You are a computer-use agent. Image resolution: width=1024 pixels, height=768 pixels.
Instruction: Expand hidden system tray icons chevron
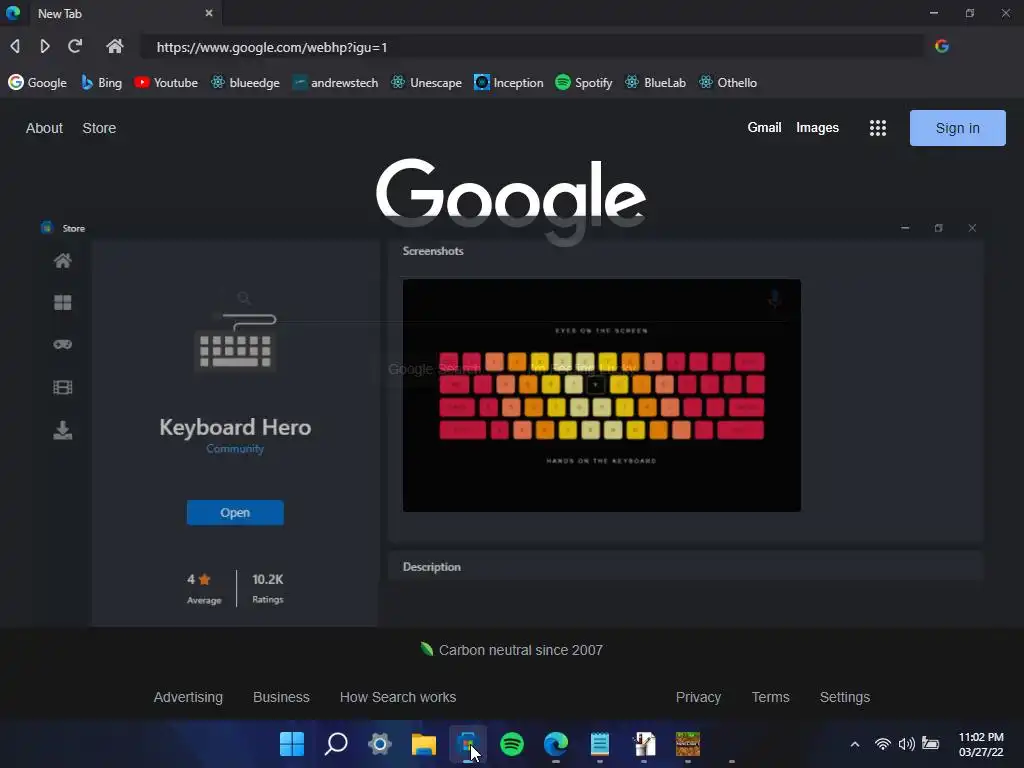(855, 744)
